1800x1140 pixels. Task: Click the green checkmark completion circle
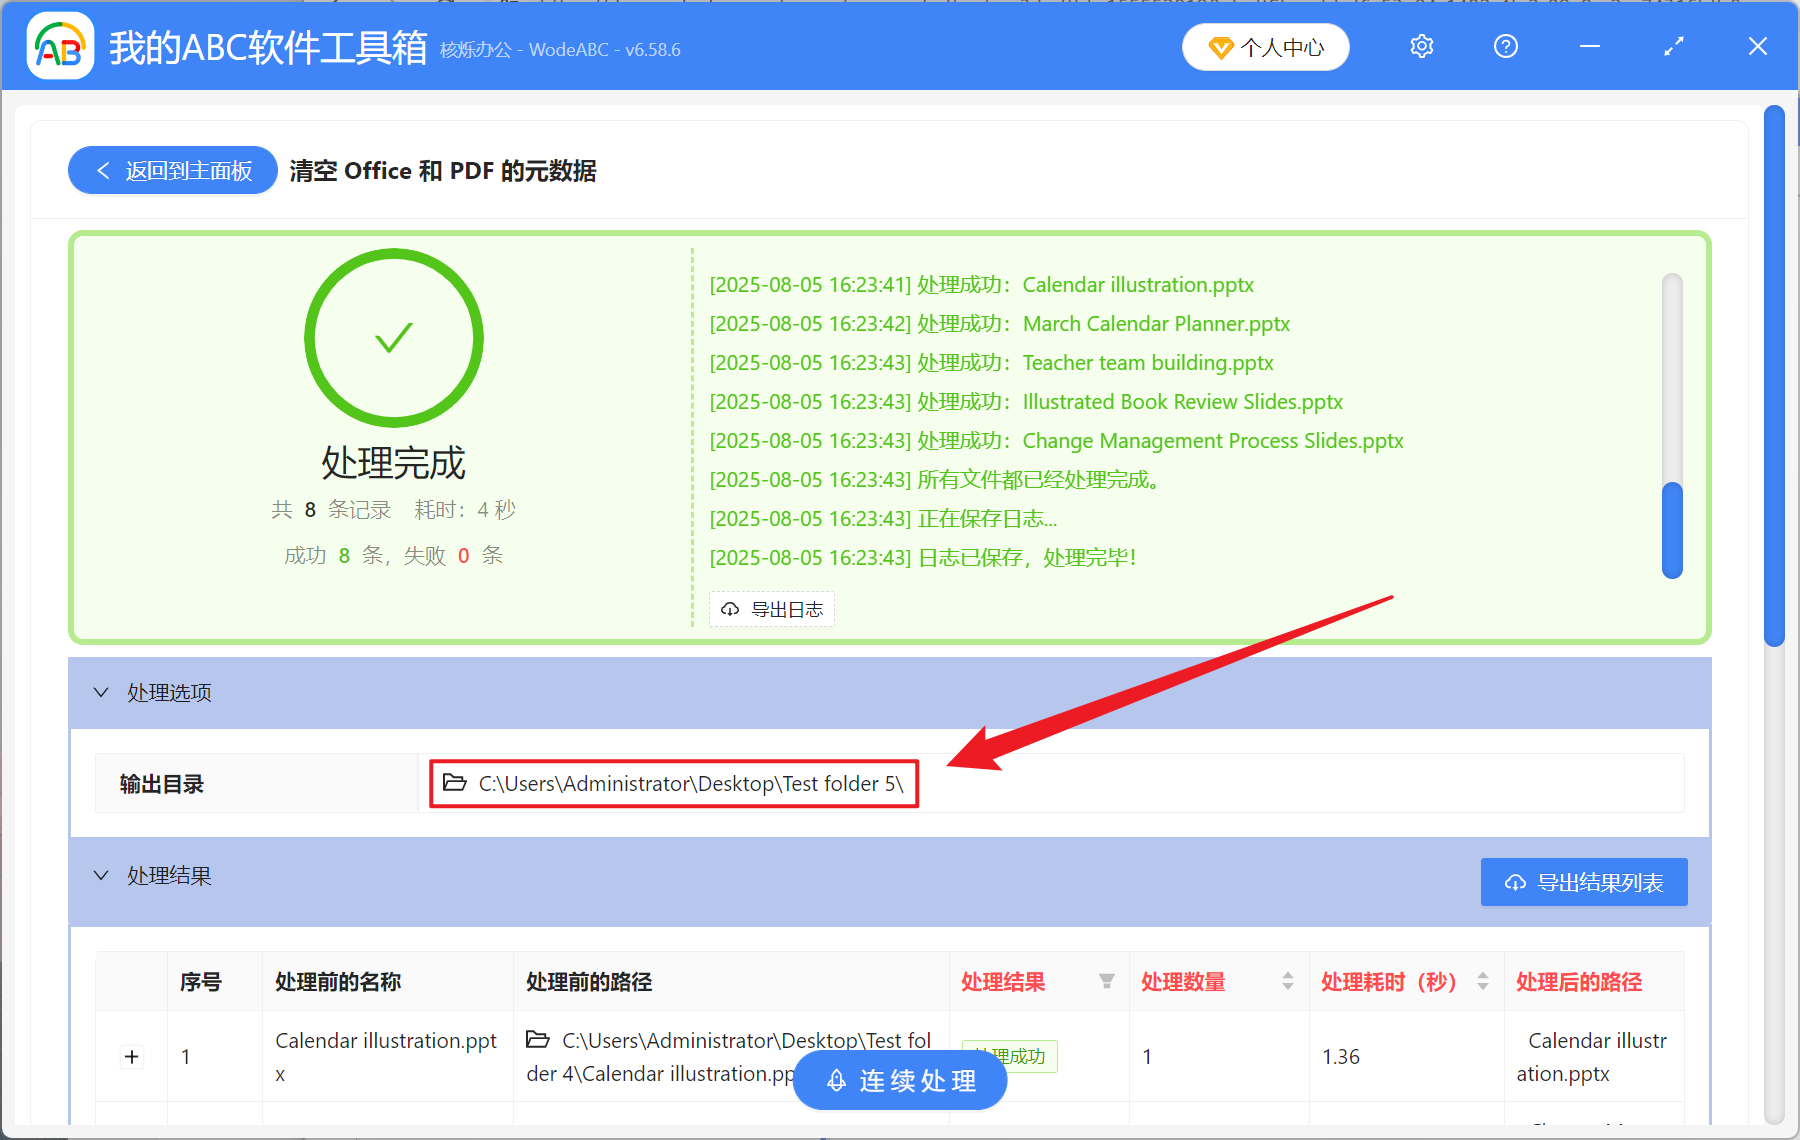click(394, 338)
